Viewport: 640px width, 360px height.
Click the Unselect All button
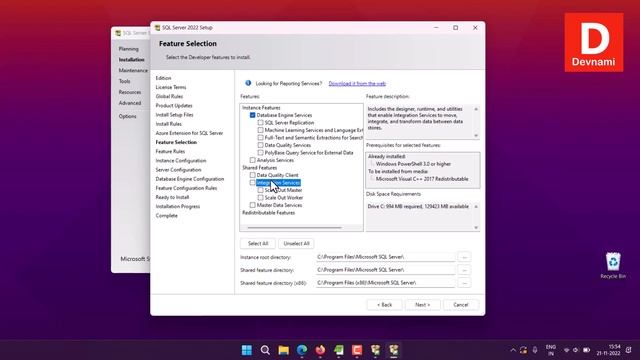coord(296,243)
